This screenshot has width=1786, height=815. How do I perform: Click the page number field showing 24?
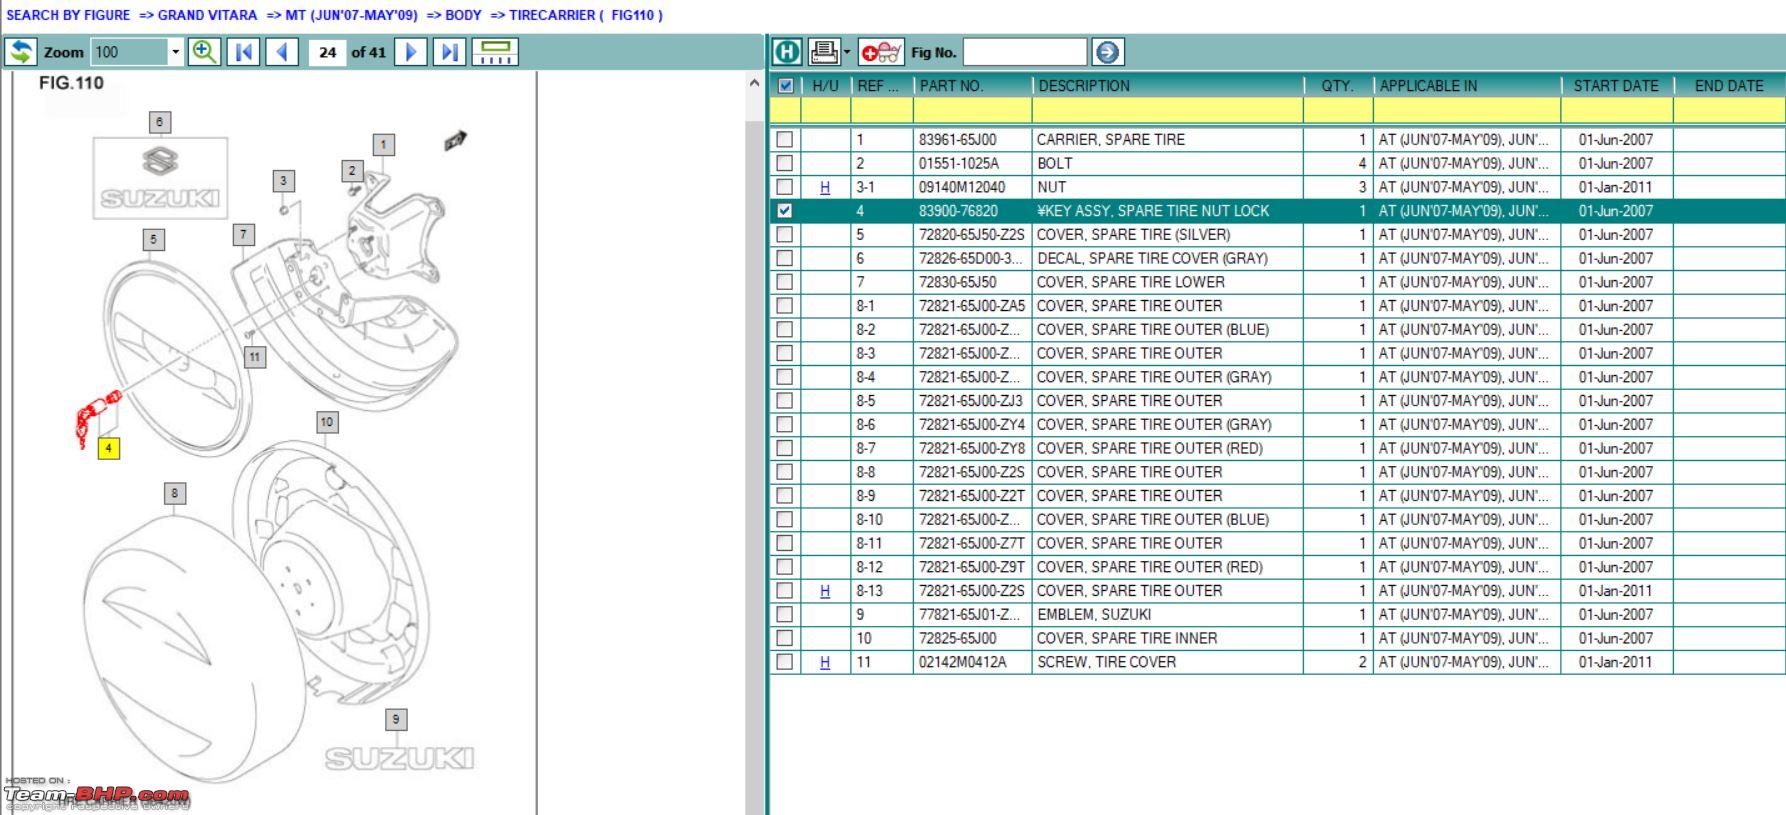coord(327,52)
